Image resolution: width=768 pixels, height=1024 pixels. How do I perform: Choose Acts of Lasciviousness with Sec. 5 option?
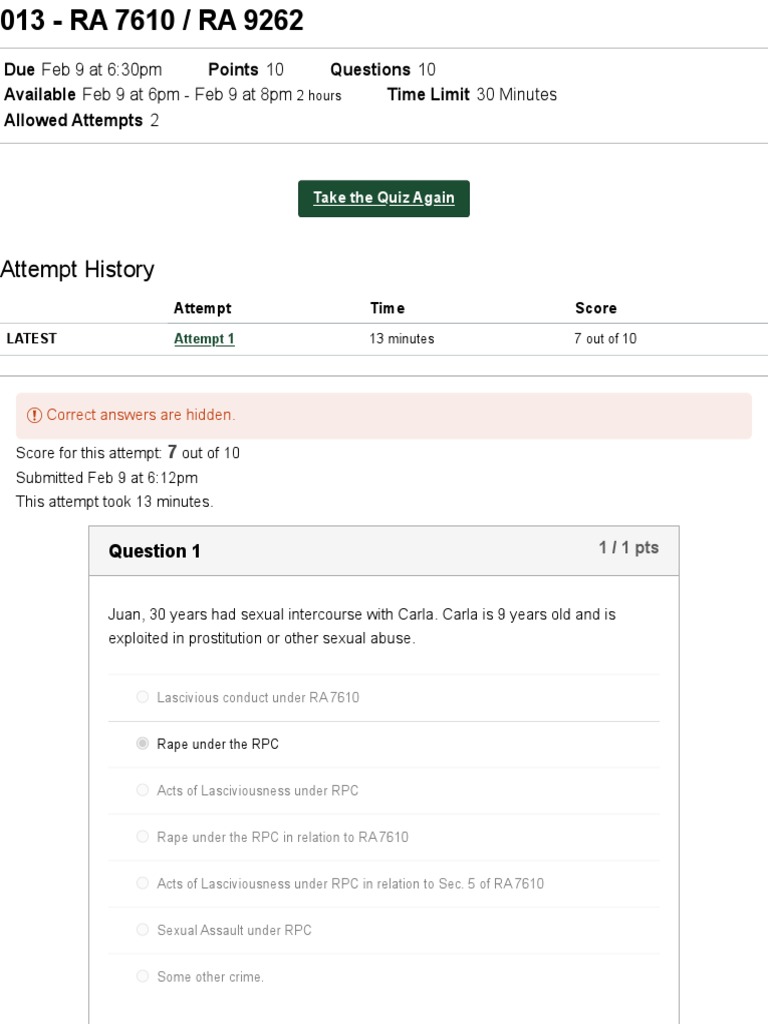coord(143,883)
